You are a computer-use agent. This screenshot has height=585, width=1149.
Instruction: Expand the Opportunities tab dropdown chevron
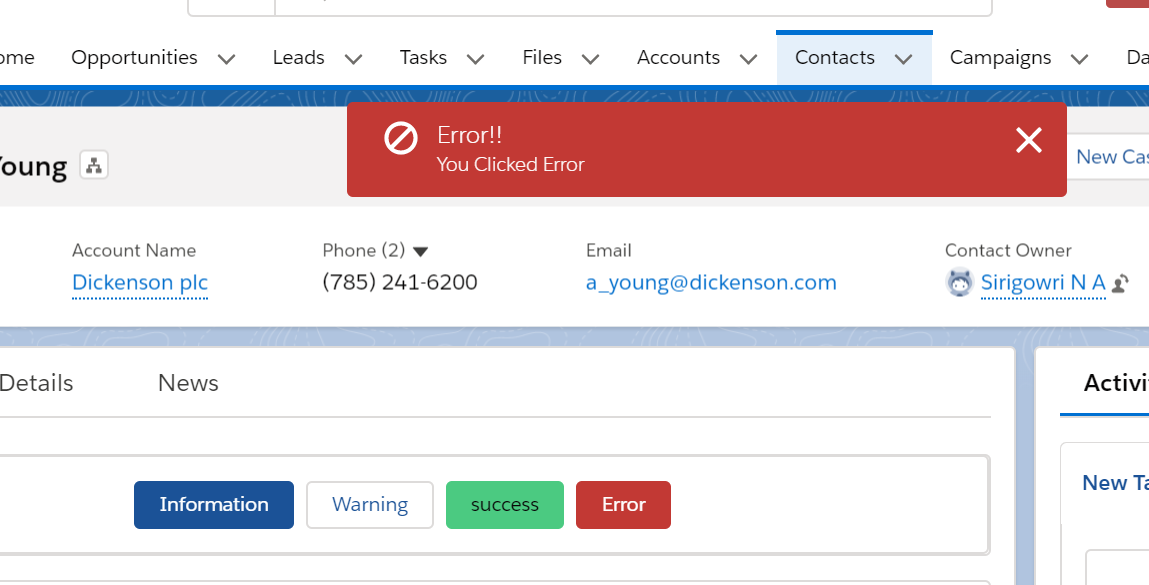coord(226,59)
